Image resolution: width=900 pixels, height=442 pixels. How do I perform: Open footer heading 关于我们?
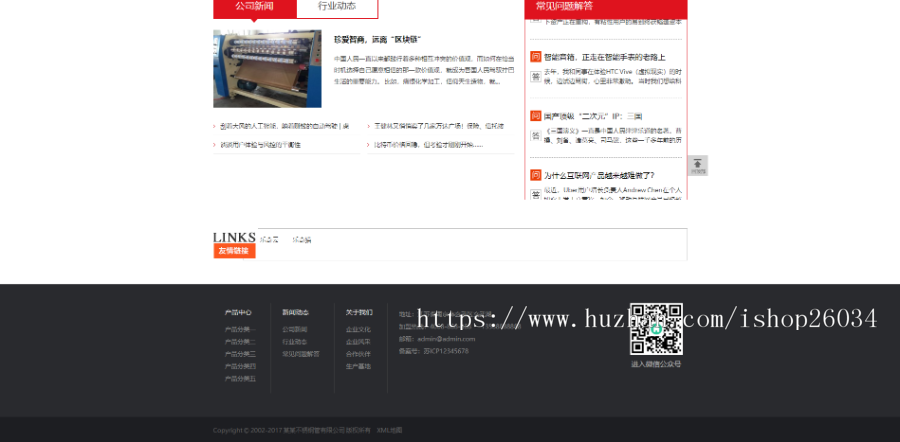(359, 313)
